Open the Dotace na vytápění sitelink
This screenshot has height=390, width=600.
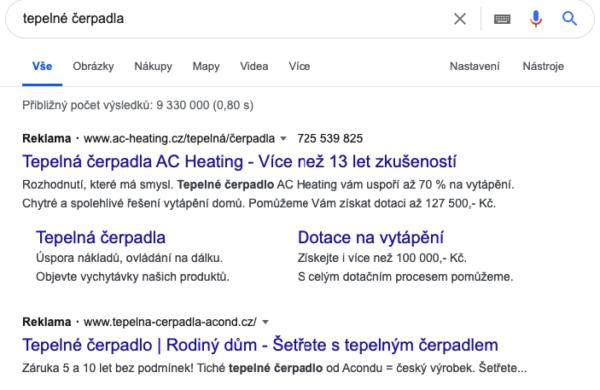point(370,238)
